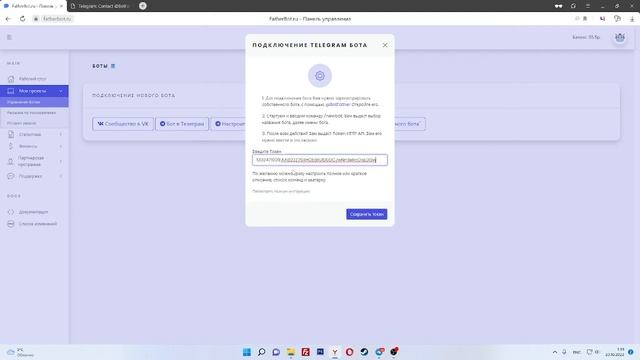Click the Статистика document icon

point(11,134)
